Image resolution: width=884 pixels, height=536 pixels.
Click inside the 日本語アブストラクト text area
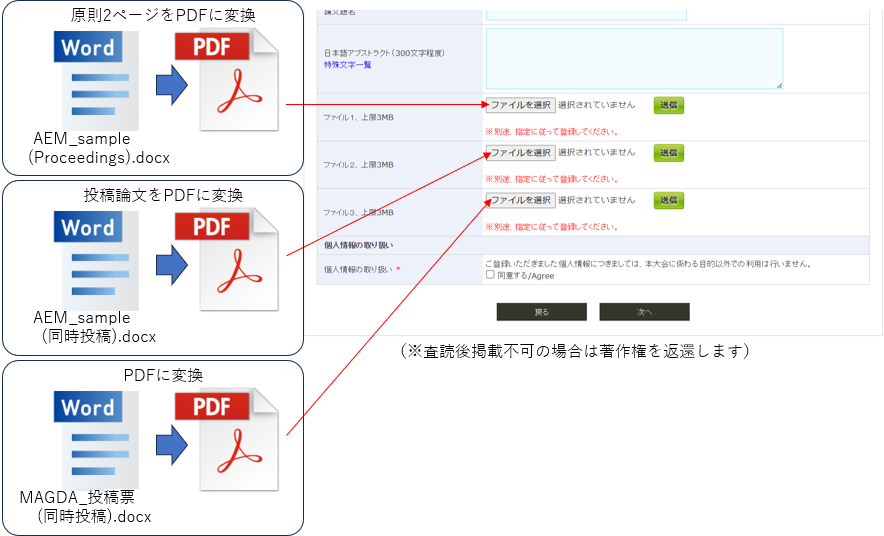(634, 58)
